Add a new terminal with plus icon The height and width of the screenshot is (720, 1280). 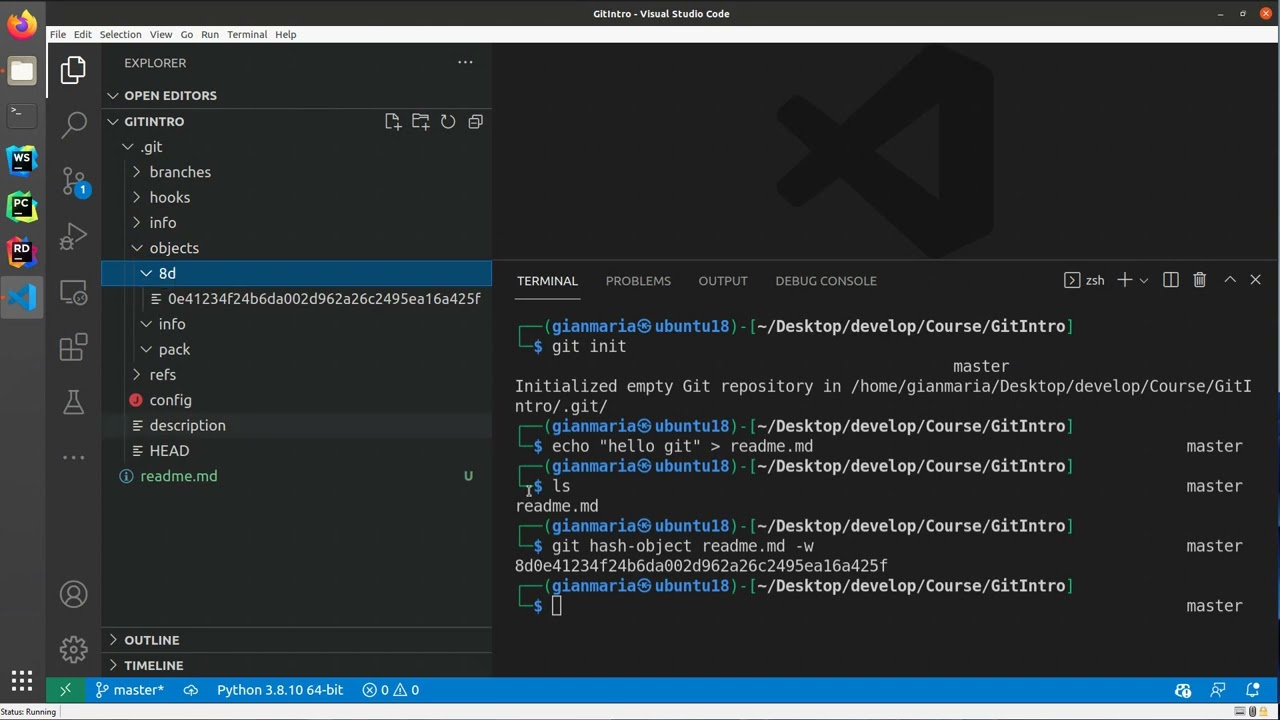[1124, 280]
